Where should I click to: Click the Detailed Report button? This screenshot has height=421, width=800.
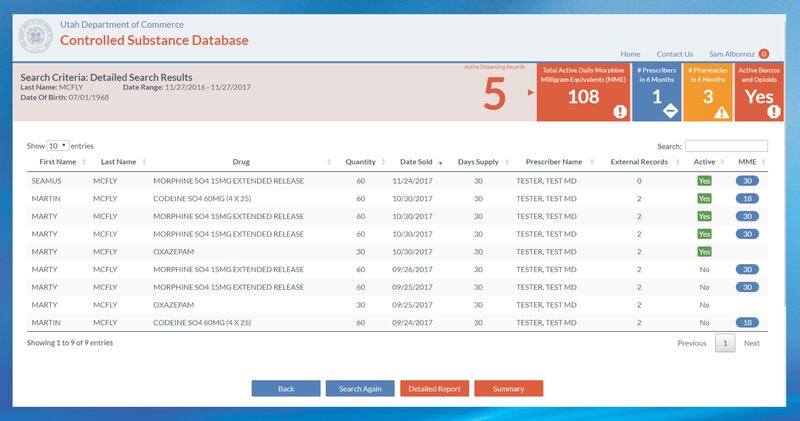tap(434, 388)
